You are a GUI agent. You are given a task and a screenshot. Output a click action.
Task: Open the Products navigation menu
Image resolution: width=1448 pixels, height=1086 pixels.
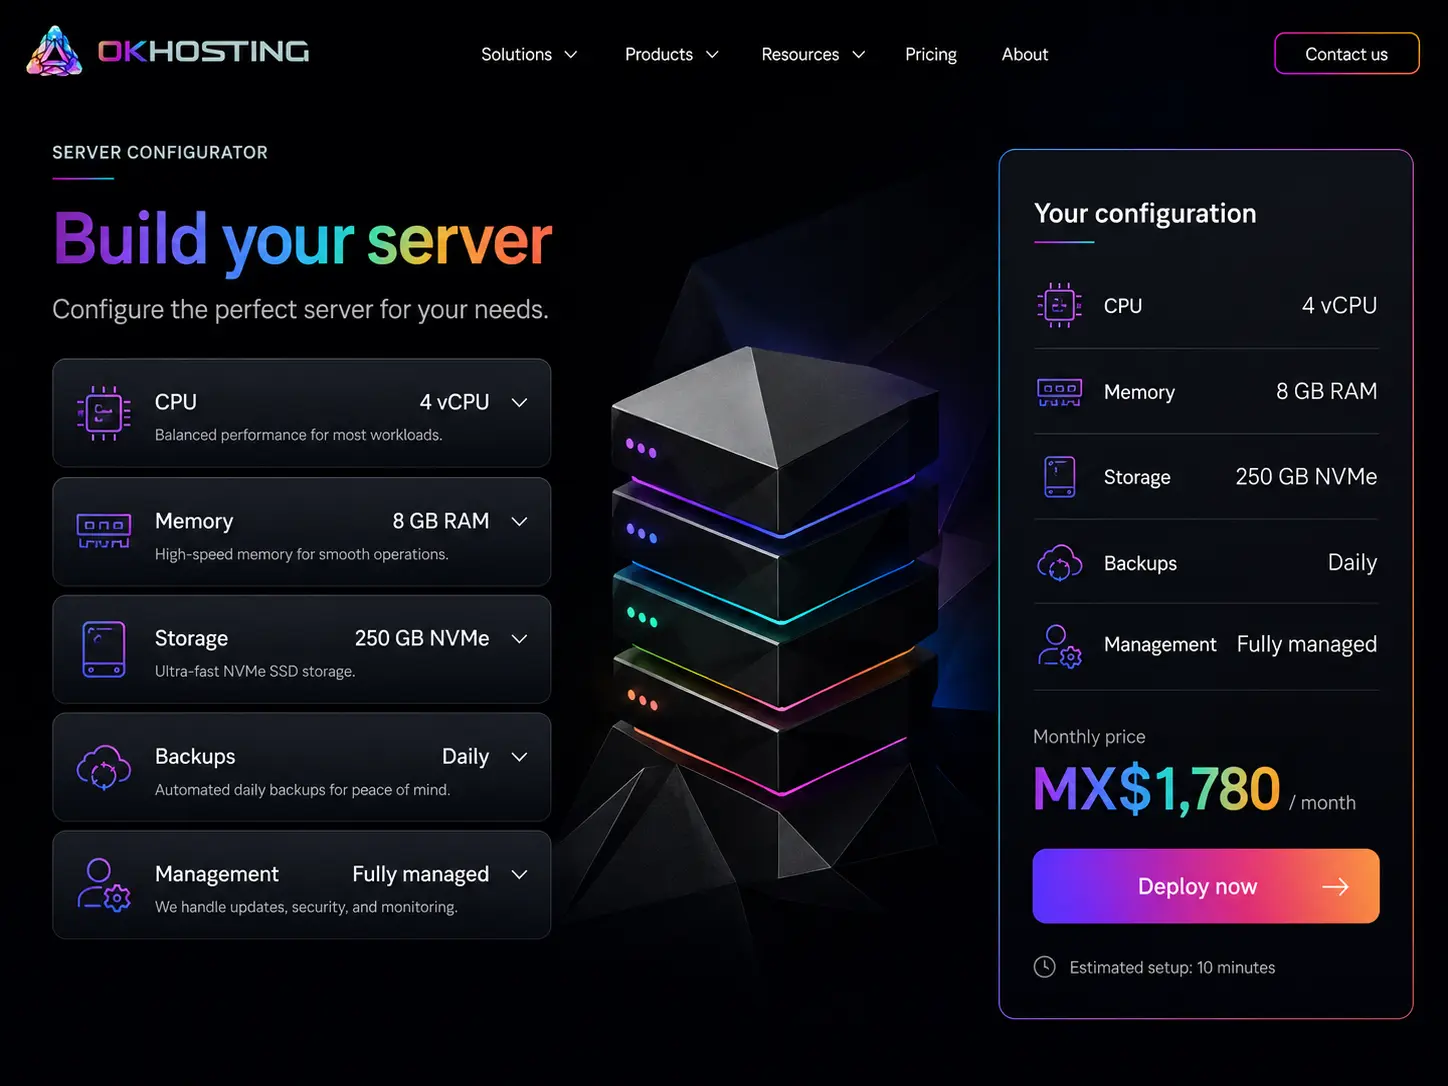(x=671, y=54)
